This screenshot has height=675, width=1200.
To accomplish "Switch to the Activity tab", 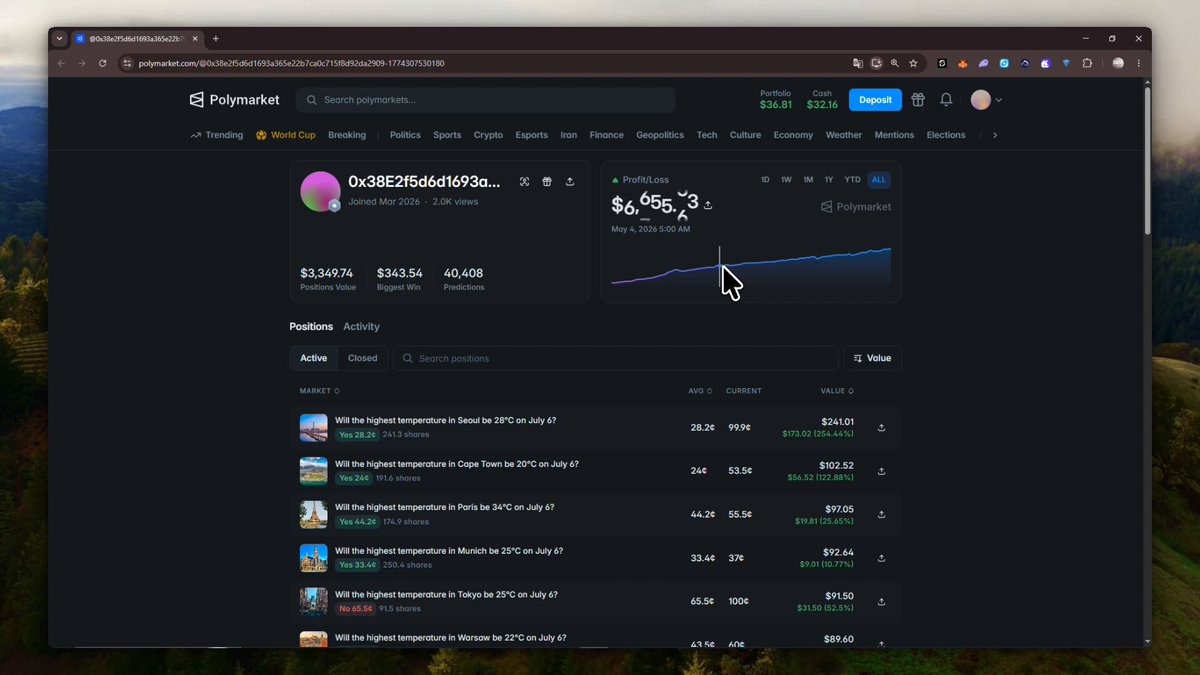I will click(x=361, y=327).
